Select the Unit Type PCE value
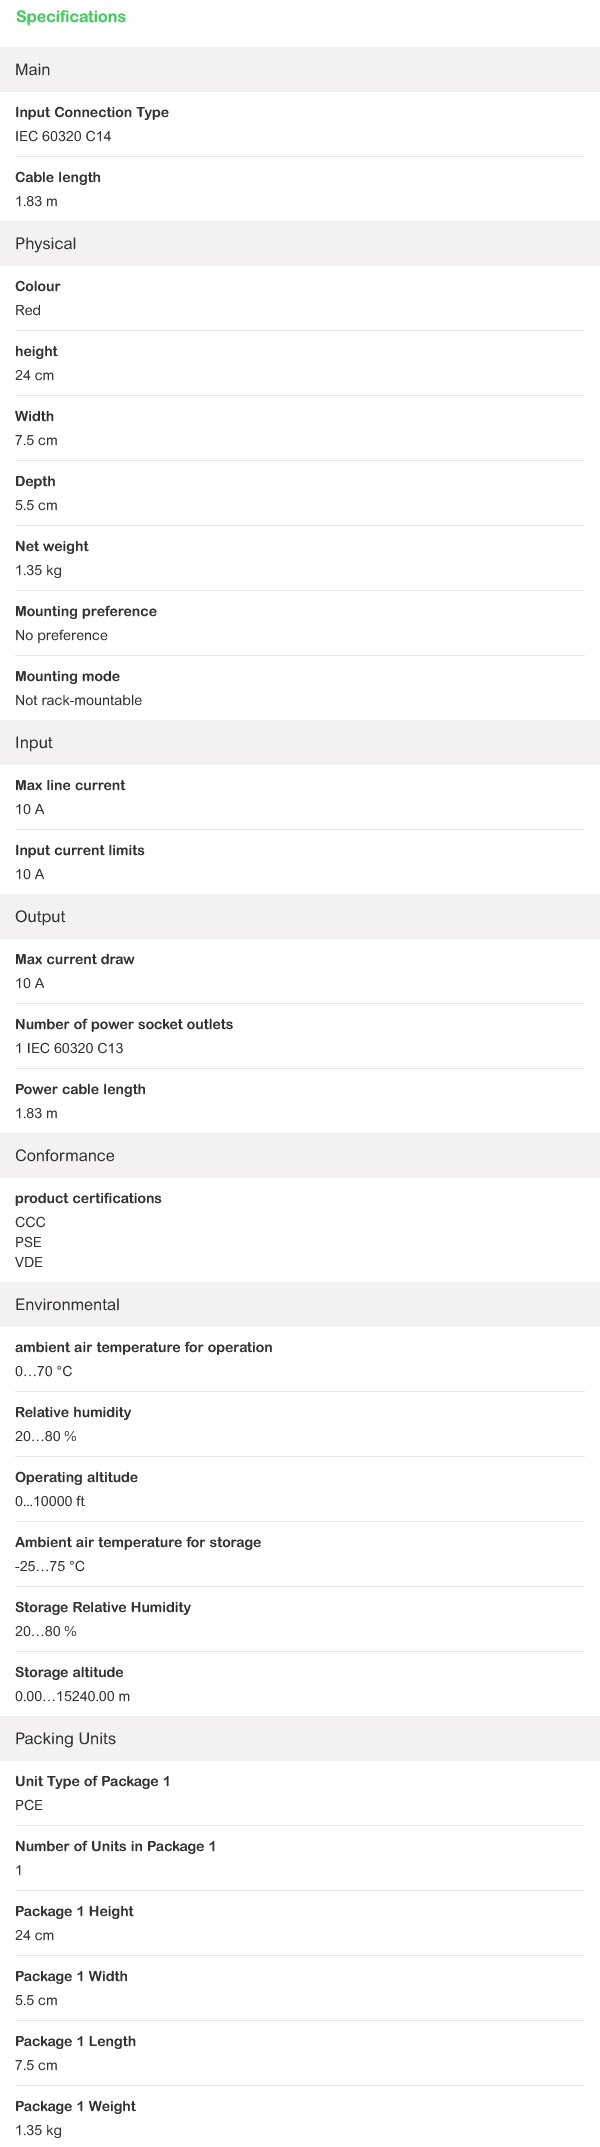This screenshot has height=2147, width=600. point(29,1806)
